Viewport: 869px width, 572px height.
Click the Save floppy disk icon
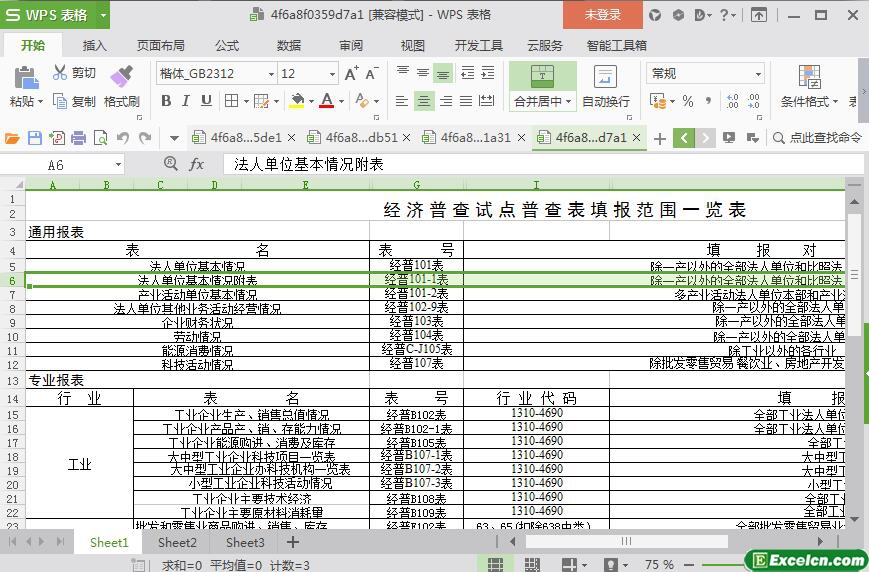click(35, 138)
